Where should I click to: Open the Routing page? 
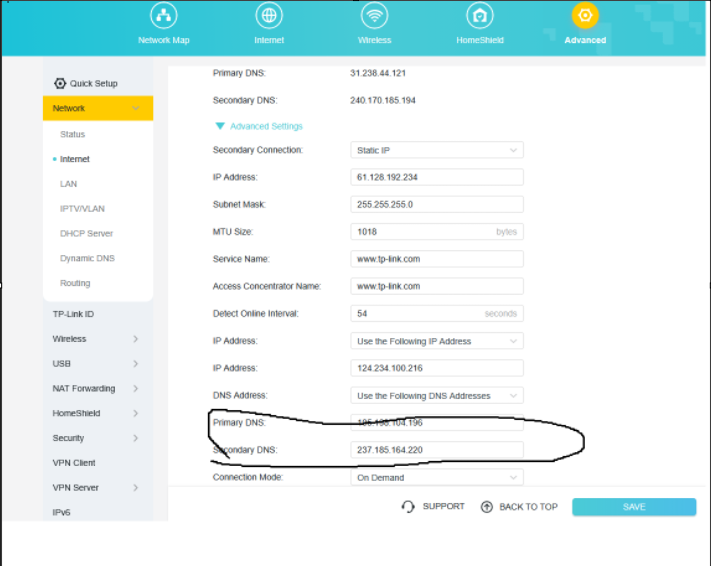(75, 283)
